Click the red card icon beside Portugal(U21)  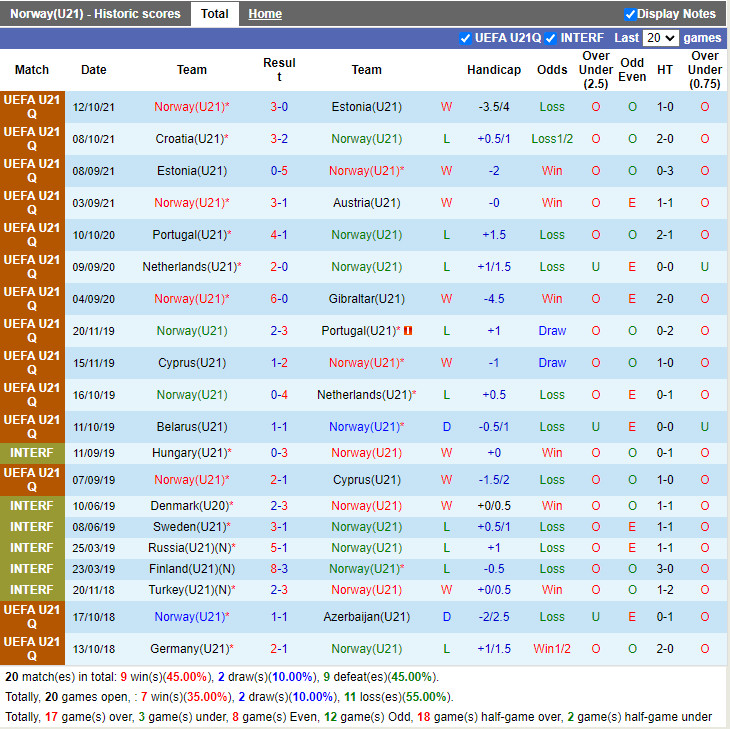pos(407,331)
